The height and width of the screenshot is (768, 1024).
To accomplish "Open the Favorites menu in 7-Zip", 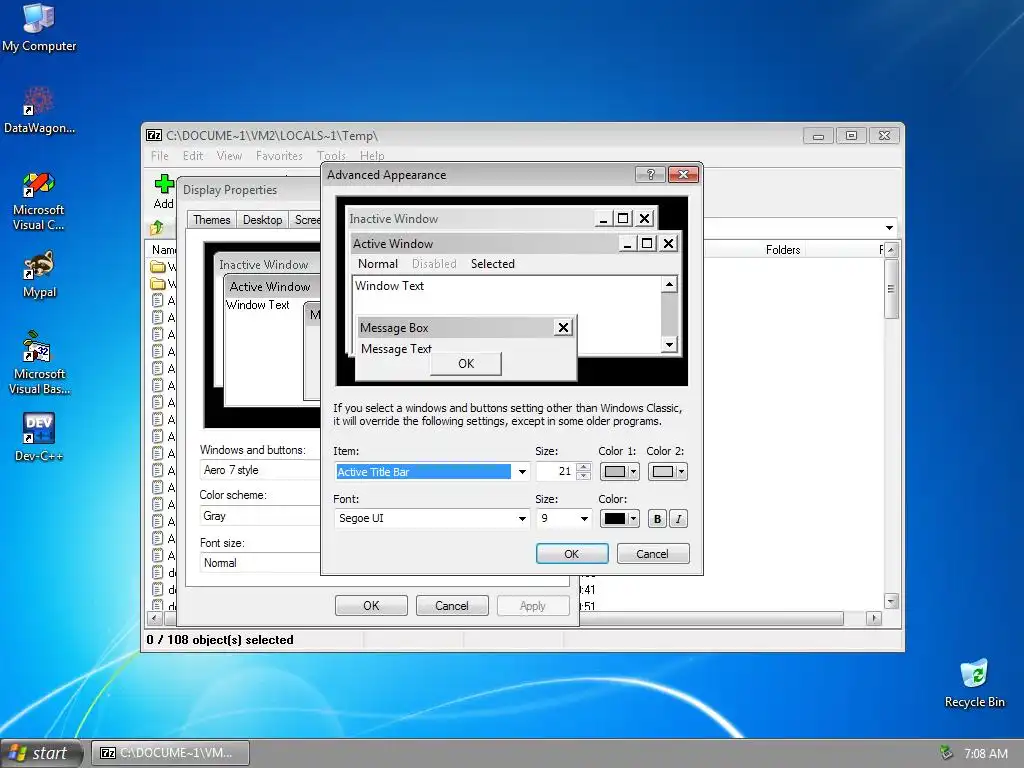I will click(279, 155).
